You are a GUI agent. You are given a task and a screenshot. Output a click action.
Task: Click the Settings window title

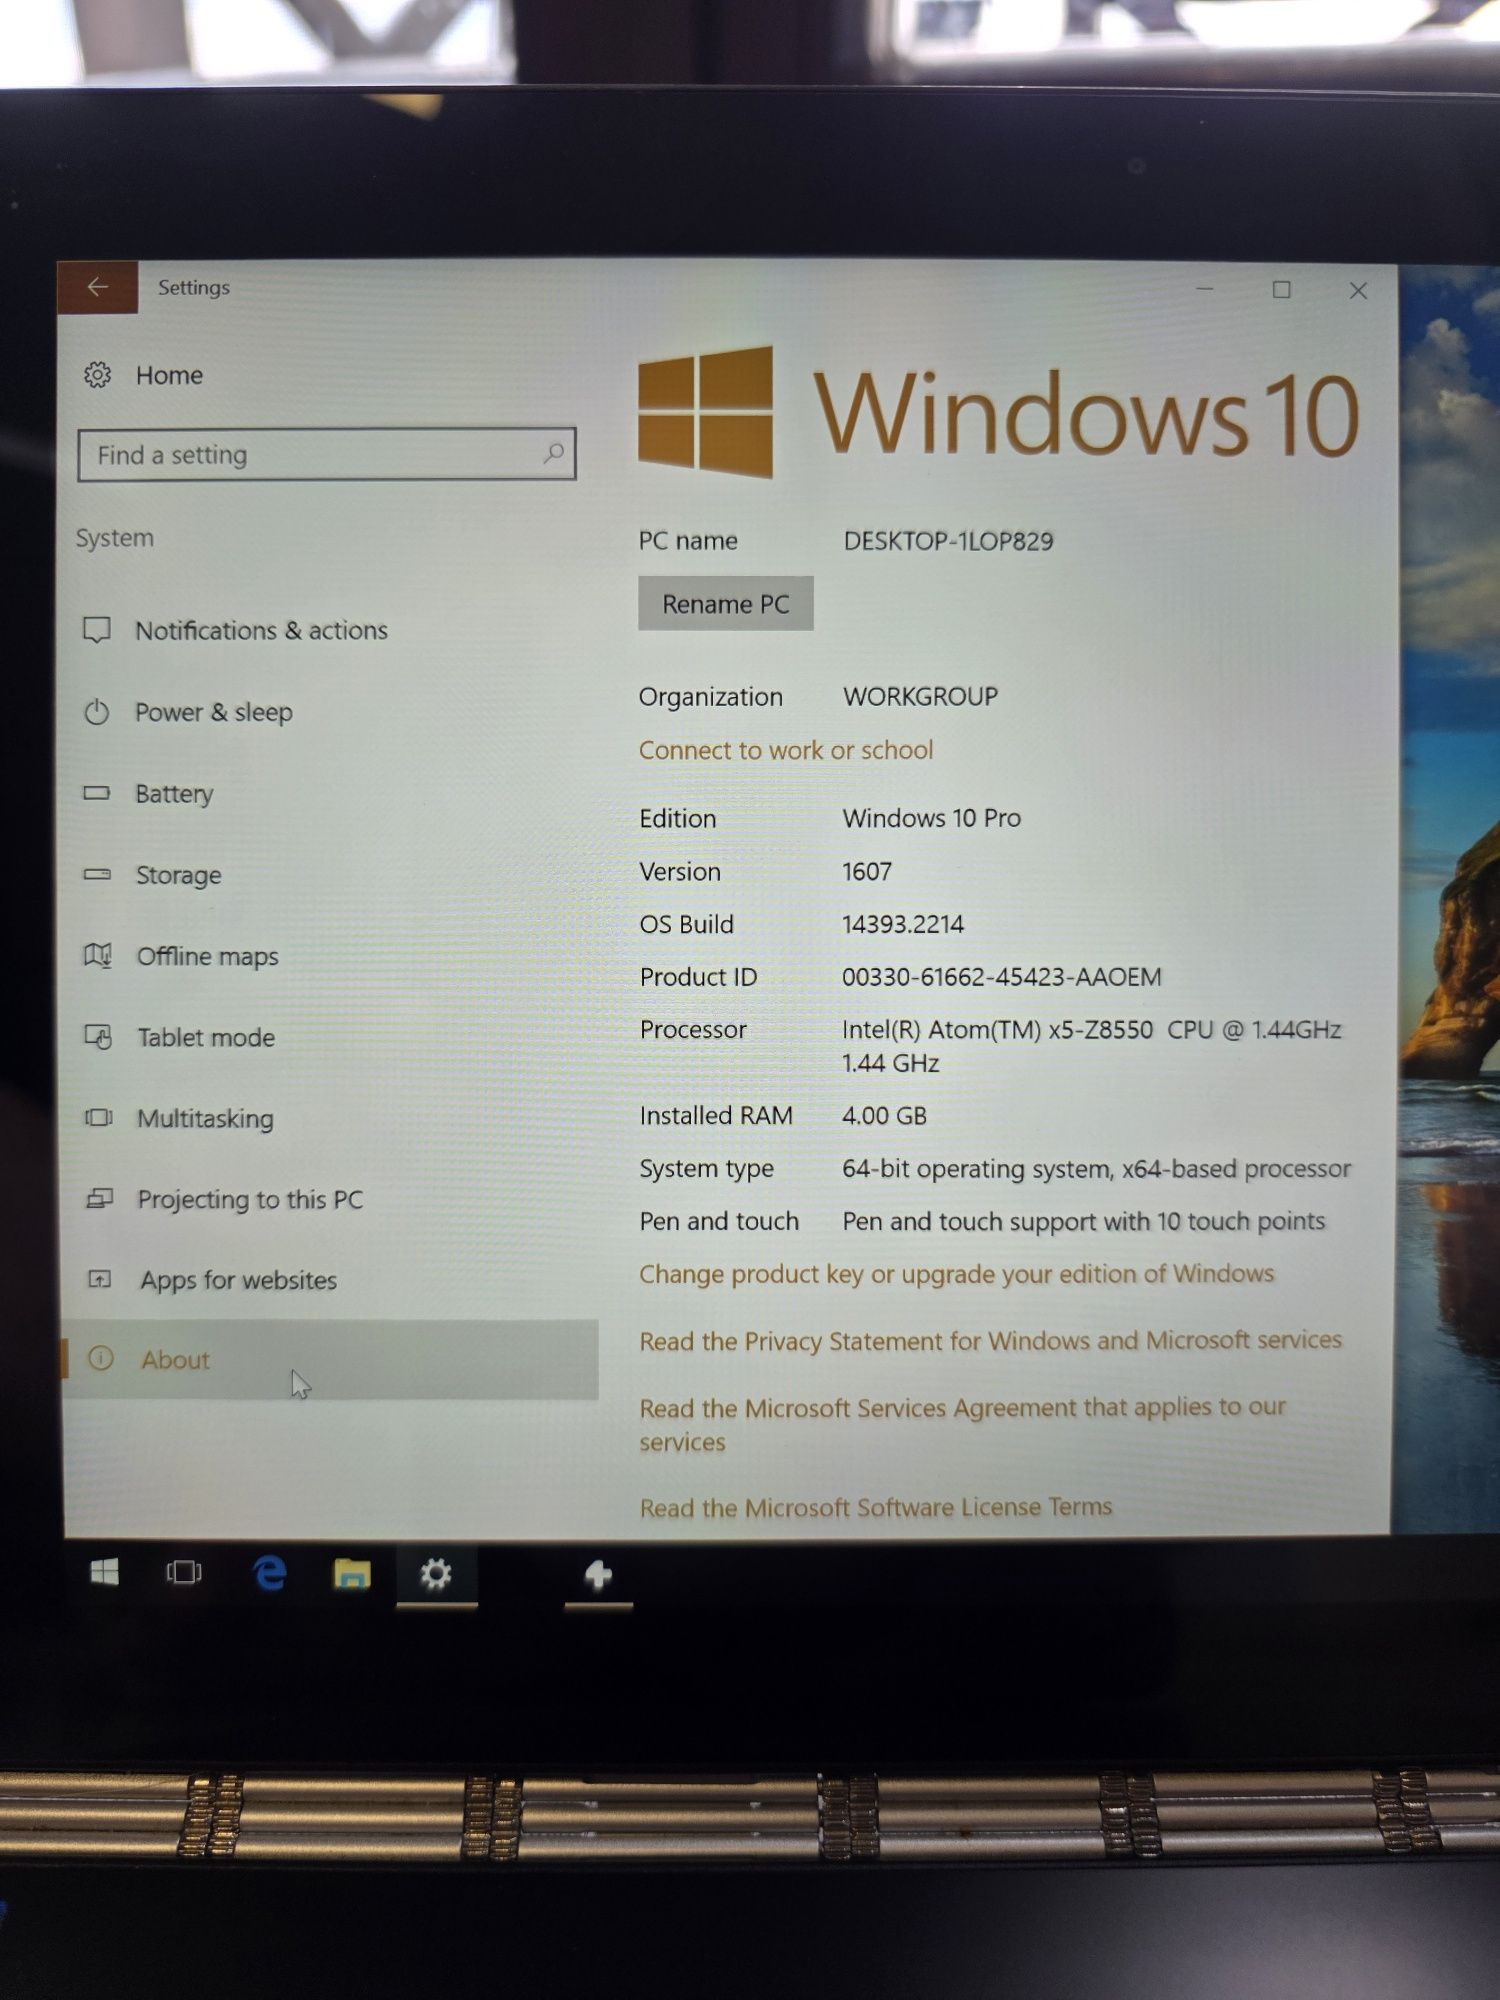(x=194, y=287)
